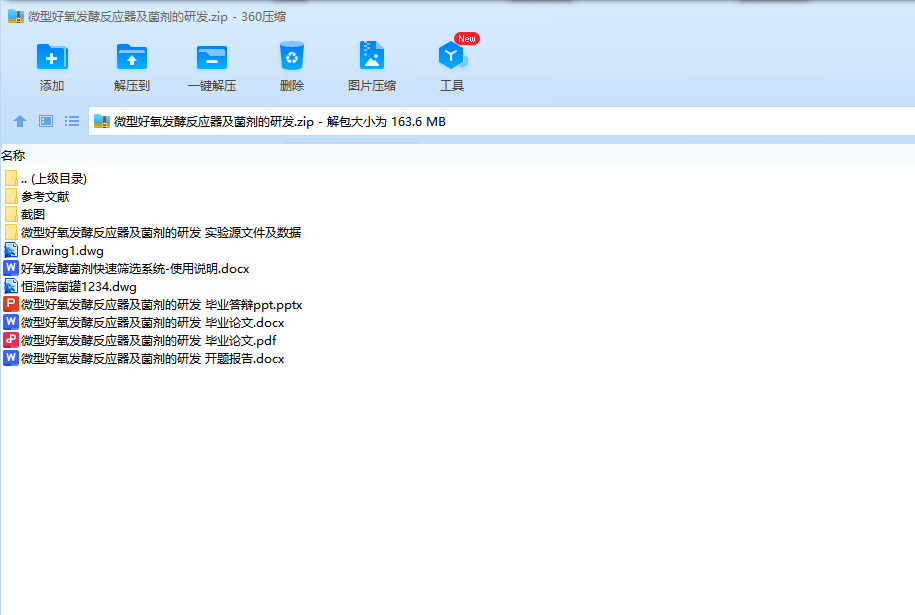Click the 删除 (Delete) recycle icon

[x=292, y=56]
